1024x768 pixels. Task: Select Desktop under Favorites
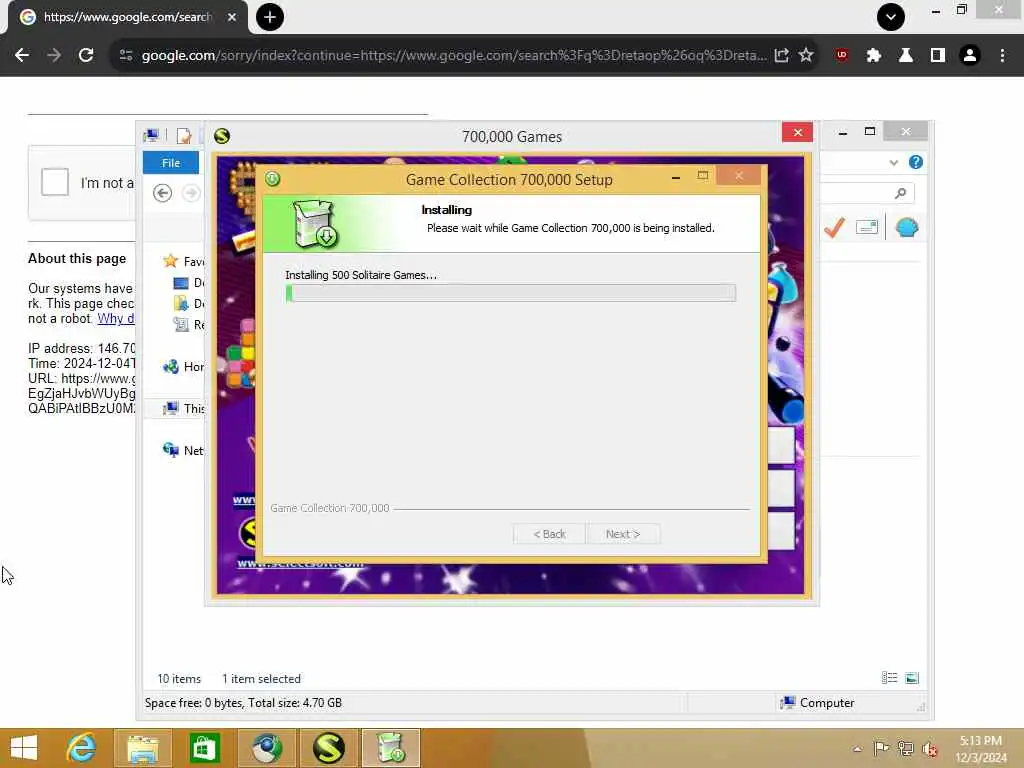coord(189,283)
